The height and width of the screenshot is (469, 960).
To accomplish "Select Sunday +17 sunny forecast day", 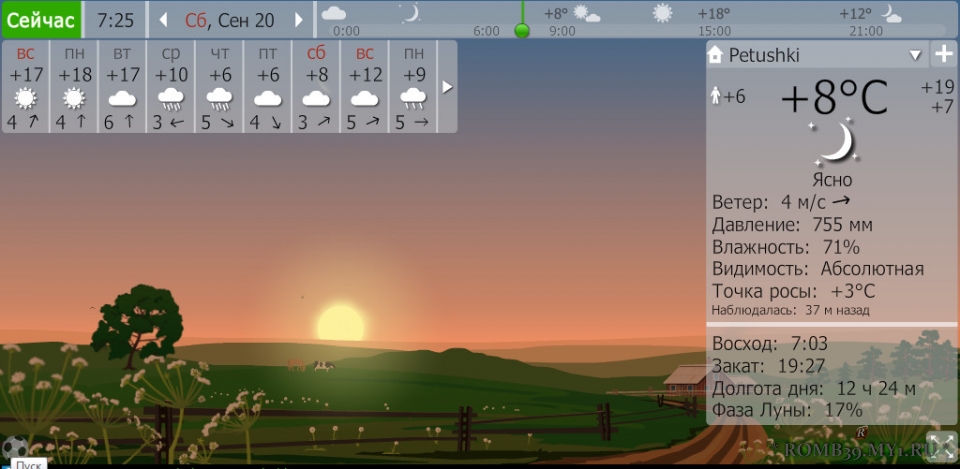I will 25,87.
